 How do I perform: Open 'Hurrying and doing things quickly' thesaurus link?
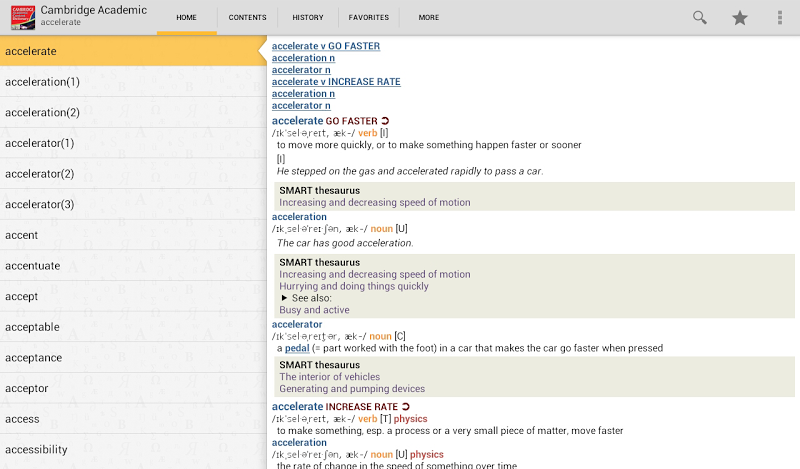[354, 286]
